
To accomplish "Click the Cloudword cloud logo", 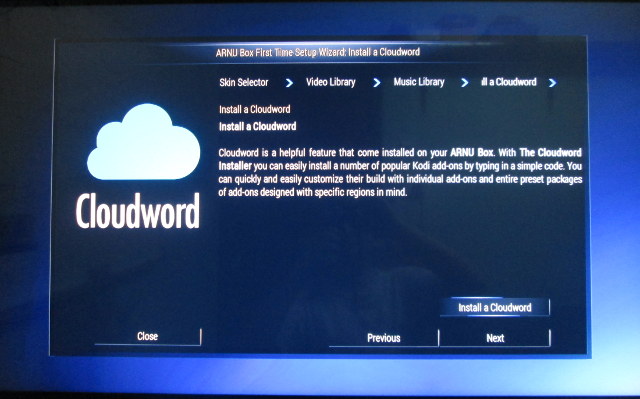I will (144, 142).
